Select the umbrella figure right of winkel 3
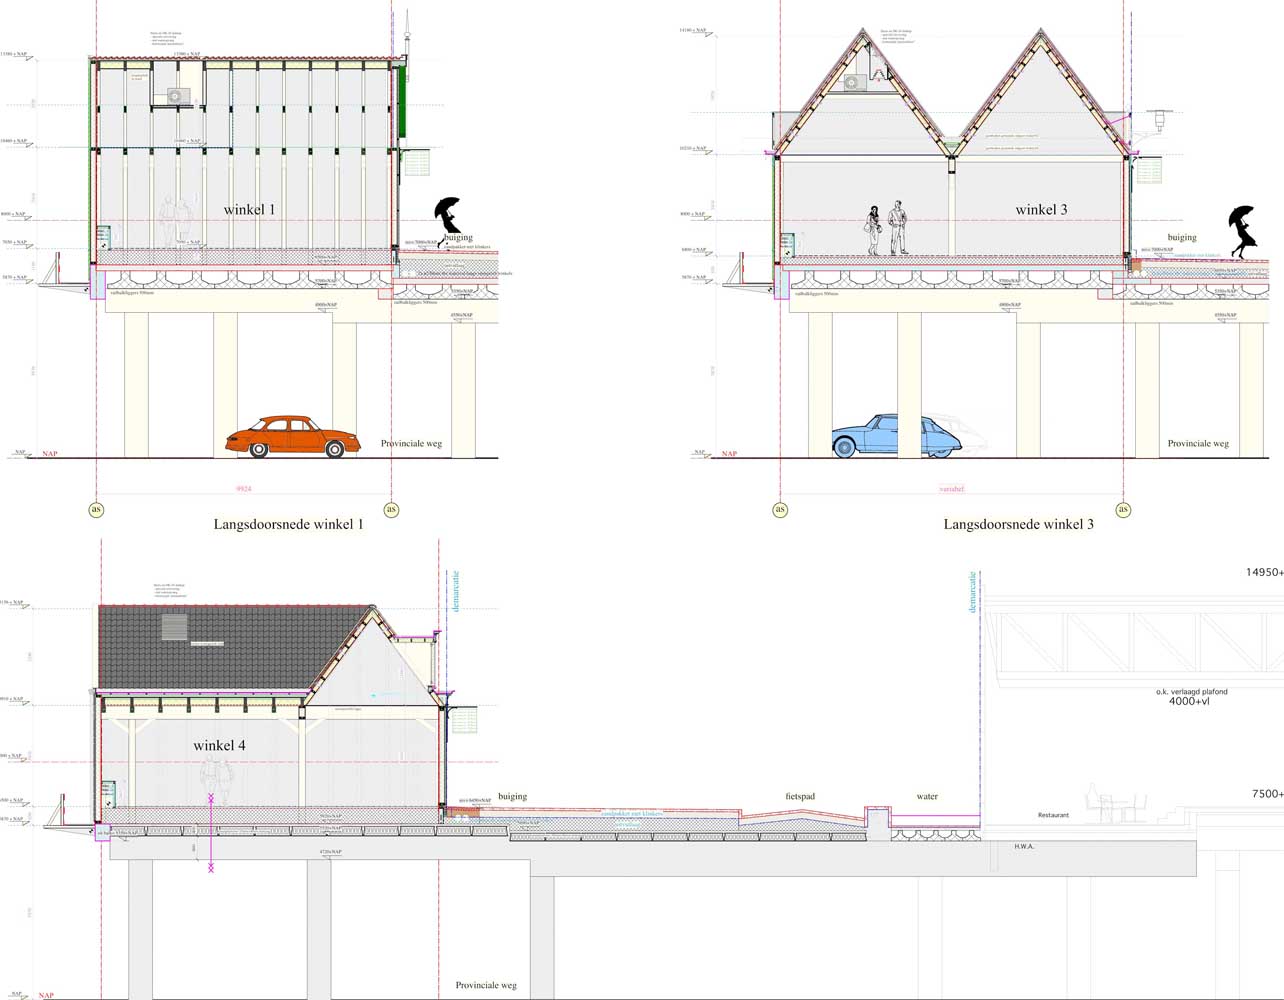The height and width of the screenshot is (1000, 1284). pyautogui.click(x=1243, y=229)
